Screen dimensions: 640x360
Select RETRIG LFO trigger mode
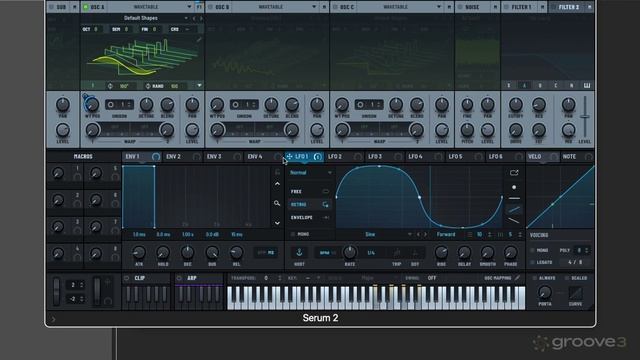pos(309,204)
